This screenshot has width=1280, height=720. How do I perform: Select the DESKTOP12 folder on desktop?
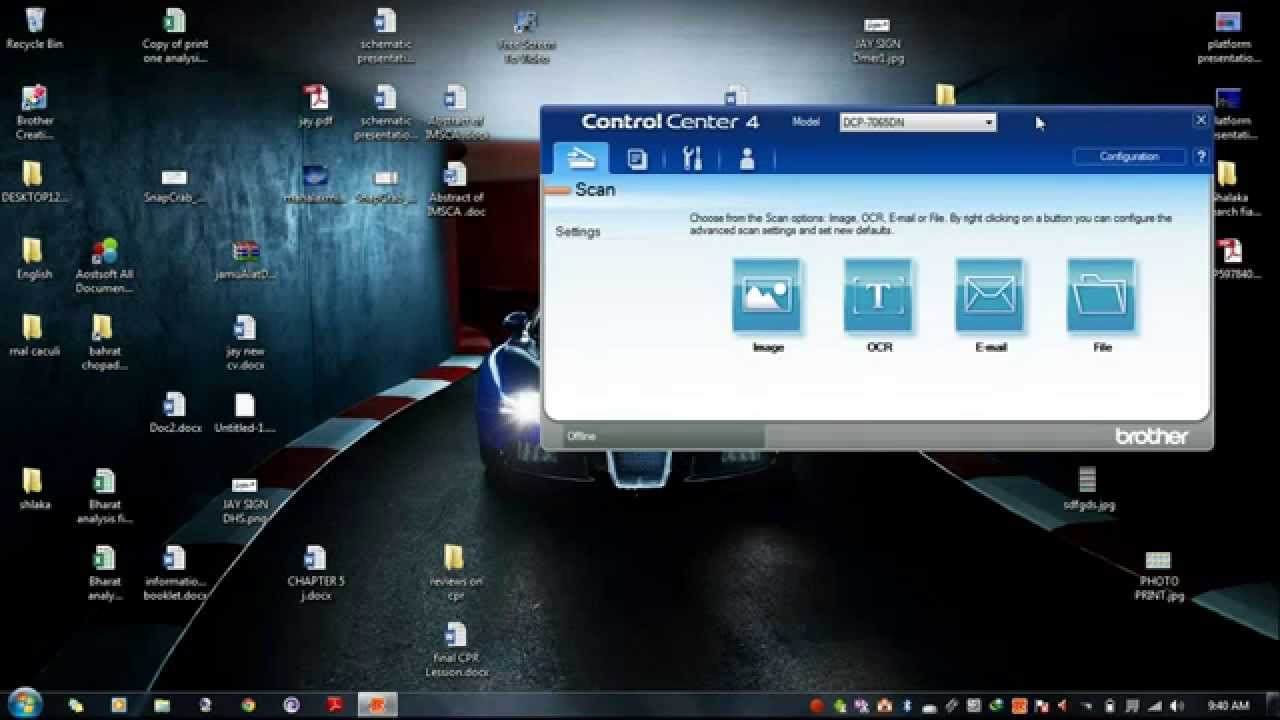(34, 182)
